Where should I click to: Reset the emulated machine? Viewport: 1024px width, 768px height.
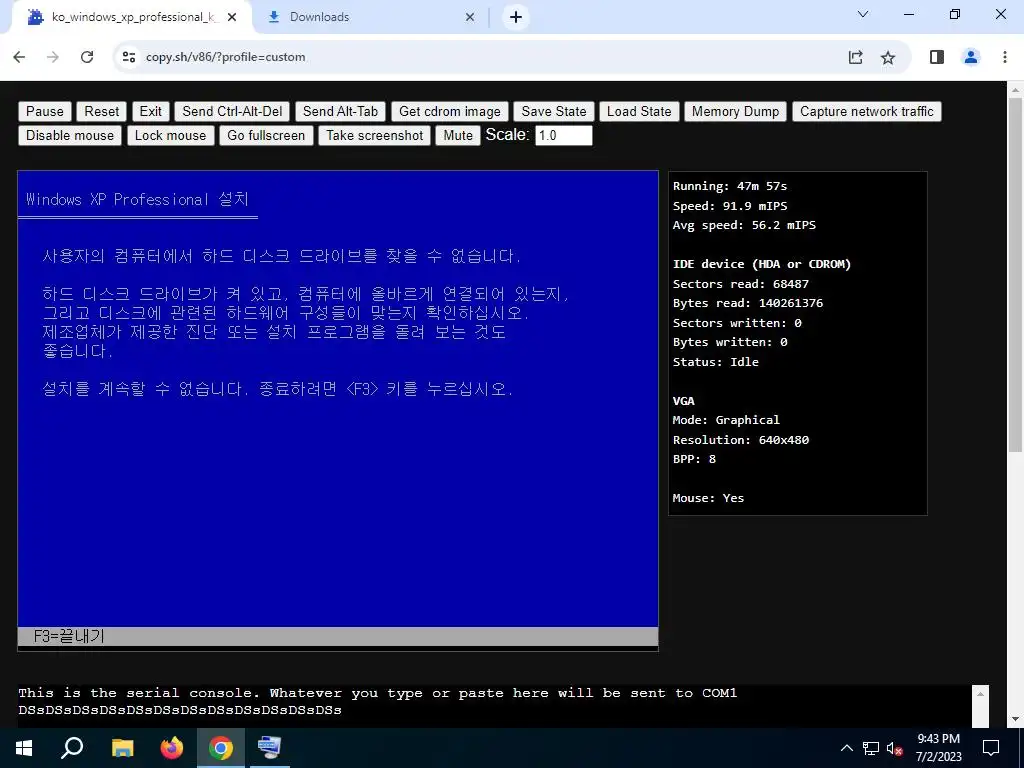point(101,111)
